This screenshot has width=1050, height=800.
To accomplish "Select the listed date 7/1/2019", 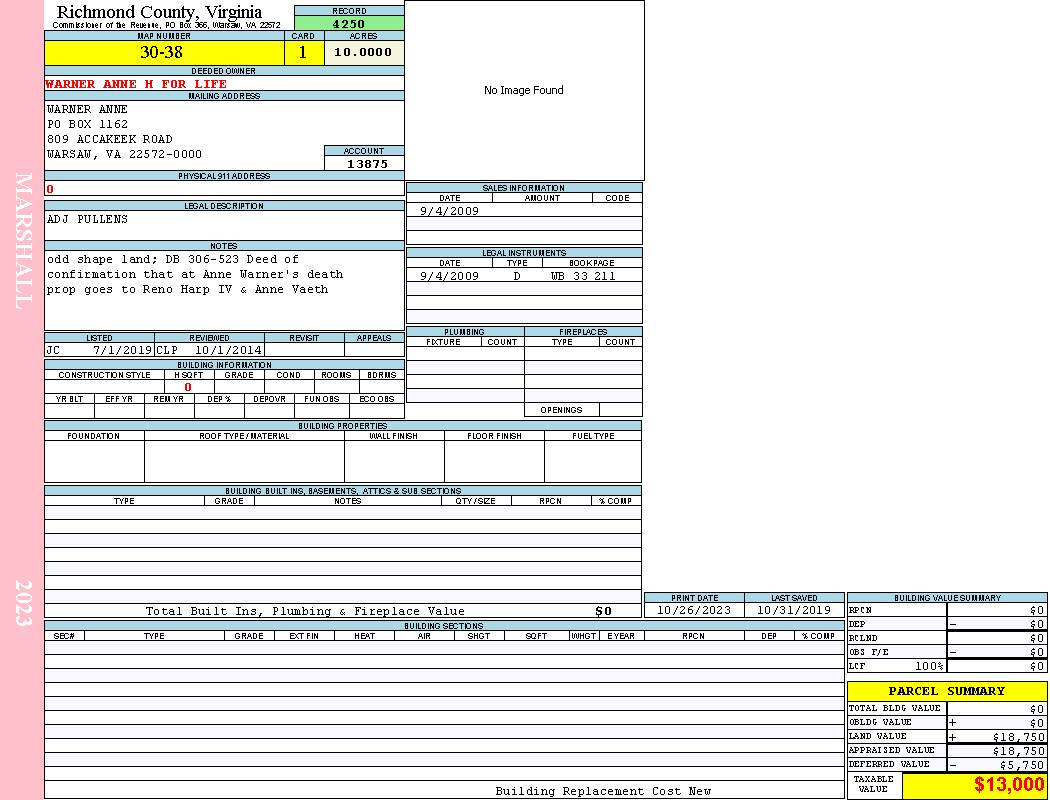I will tap(122, 351).
